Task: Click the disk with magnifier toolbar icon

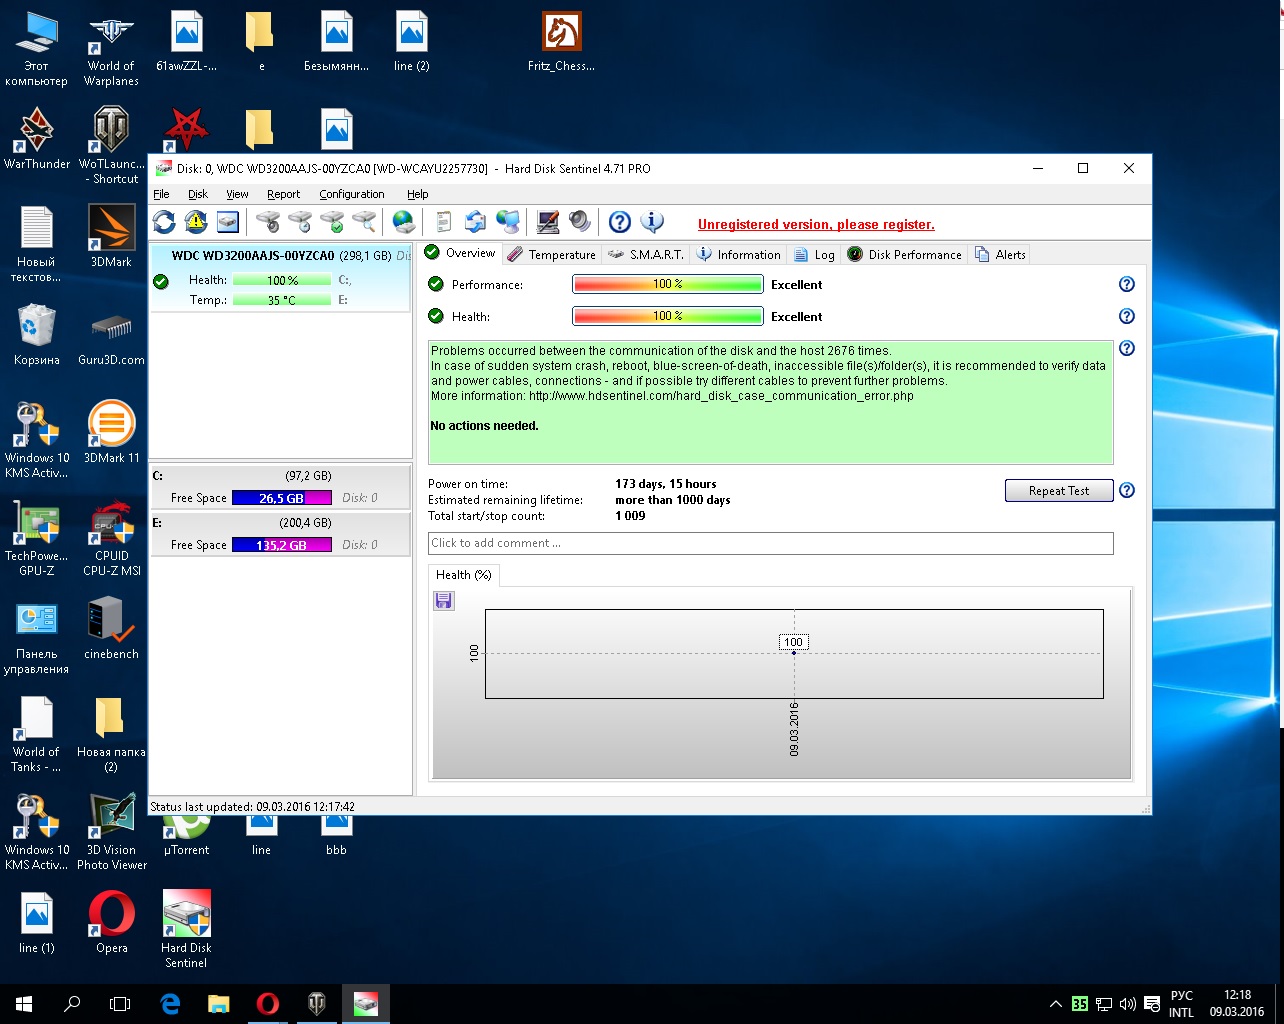Action: (x=364, y=222)
